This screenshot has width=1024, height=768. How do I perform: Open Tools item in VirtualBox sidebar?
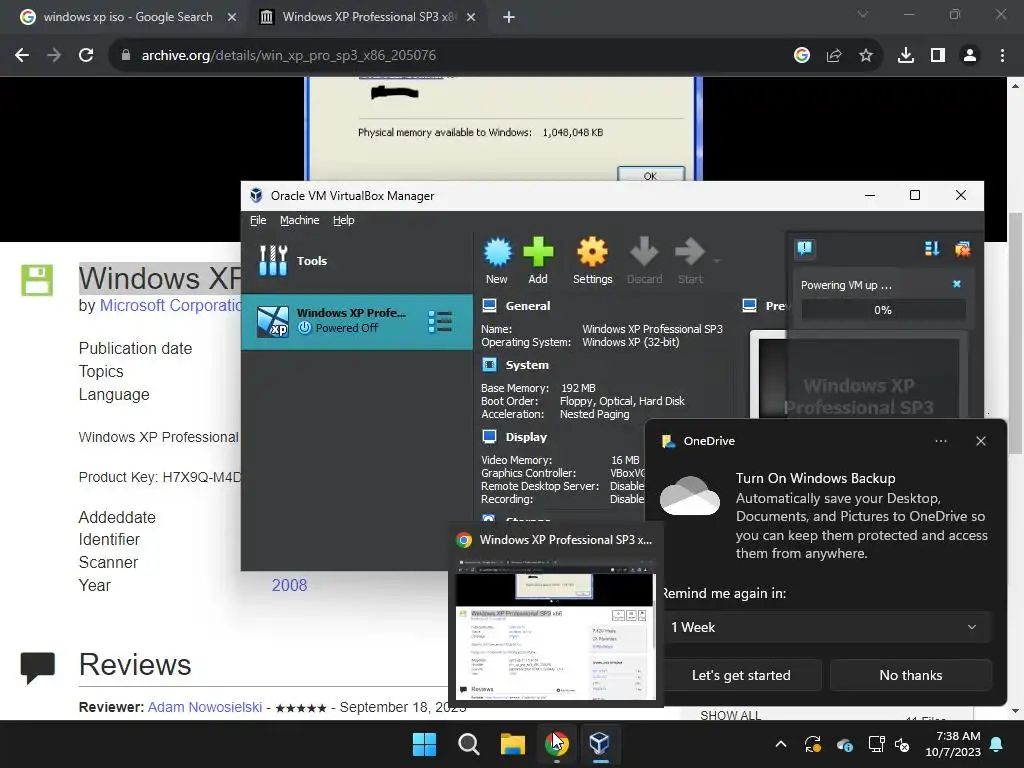pyautogui.click(x=356, y=261)
